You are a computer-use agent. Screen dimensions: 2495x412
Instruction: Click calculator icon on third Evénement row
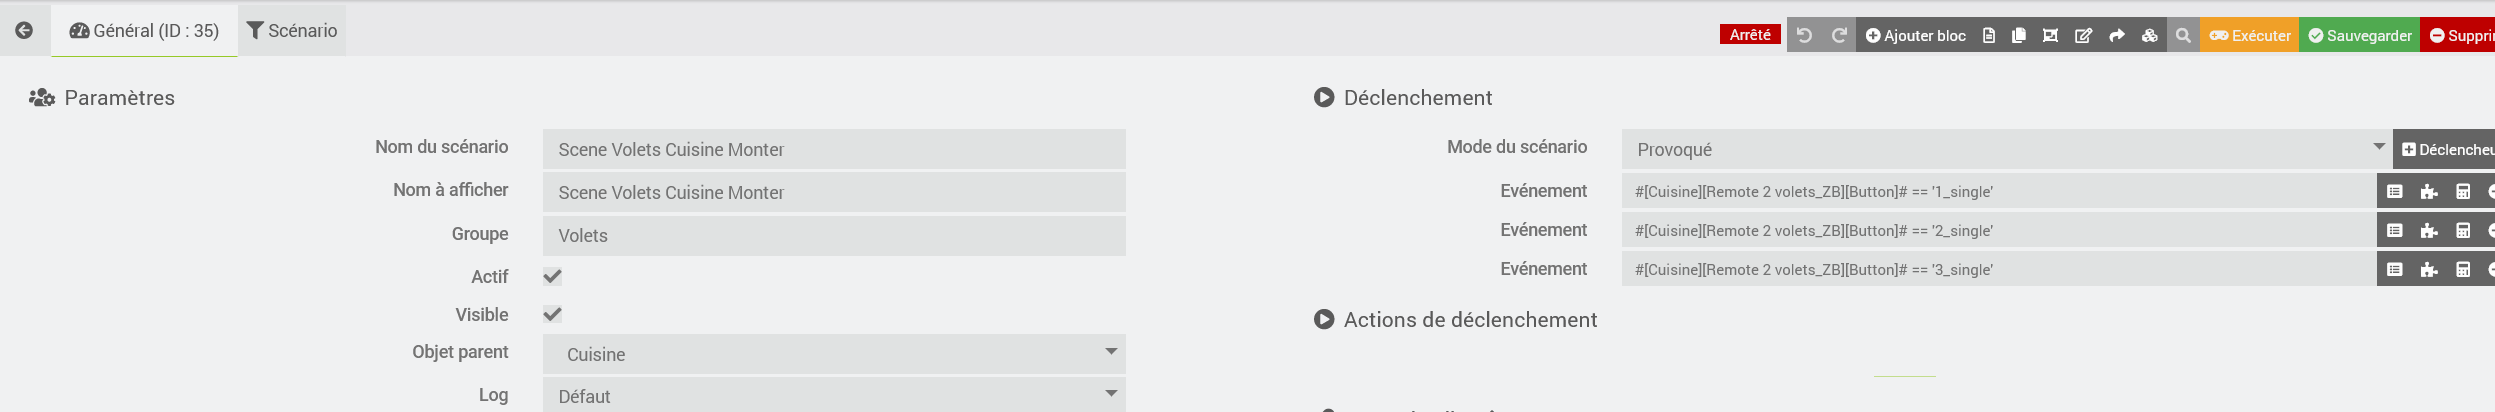[2463, 269]
